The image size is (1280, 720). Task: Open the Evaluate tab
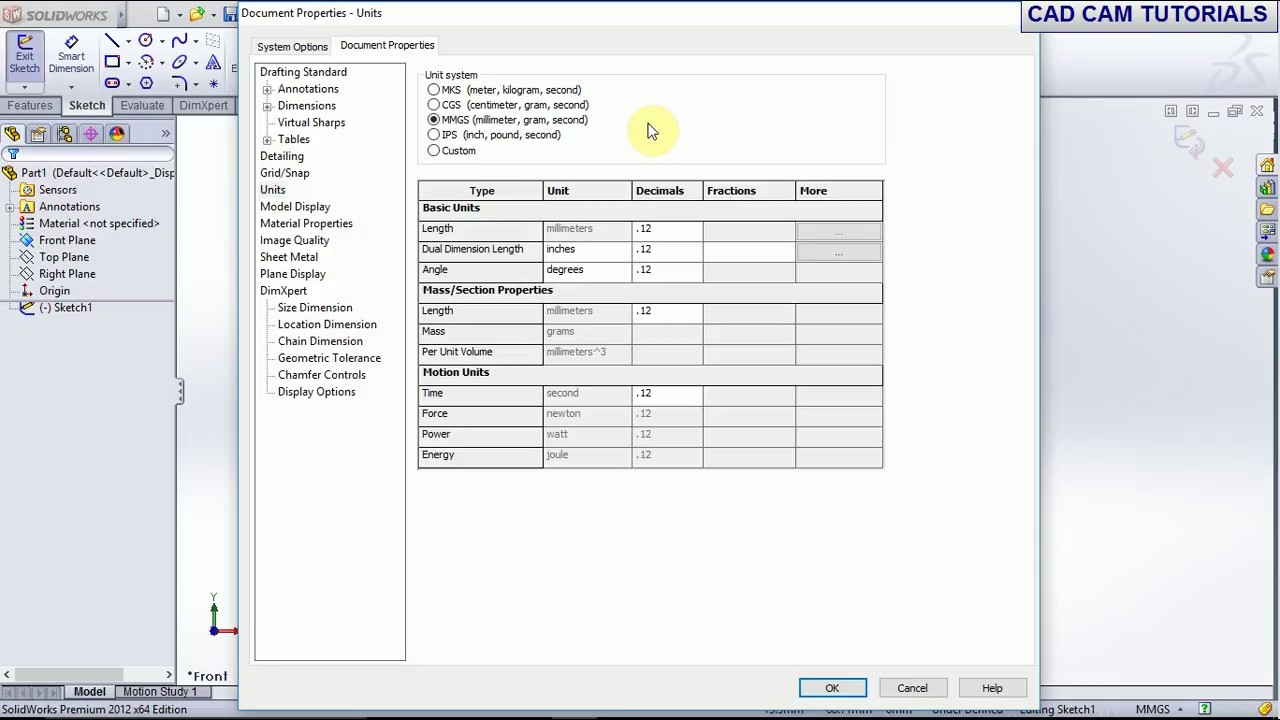(142, 106)
